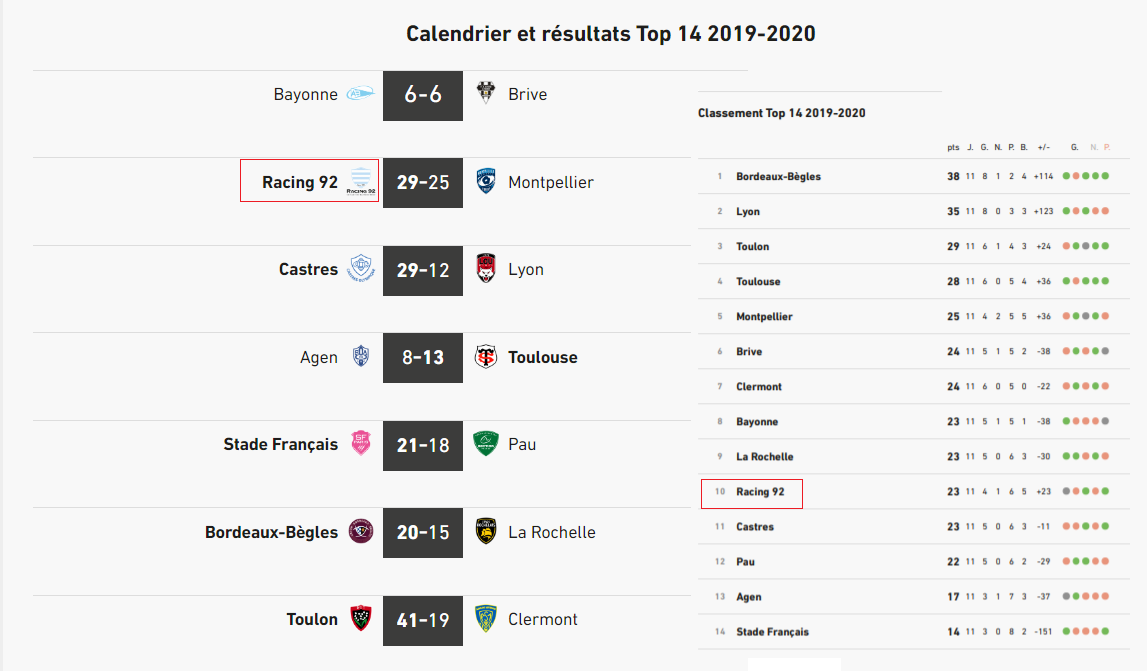
Task: Select Racing 92 in the standings table
Action: [760, 492]
